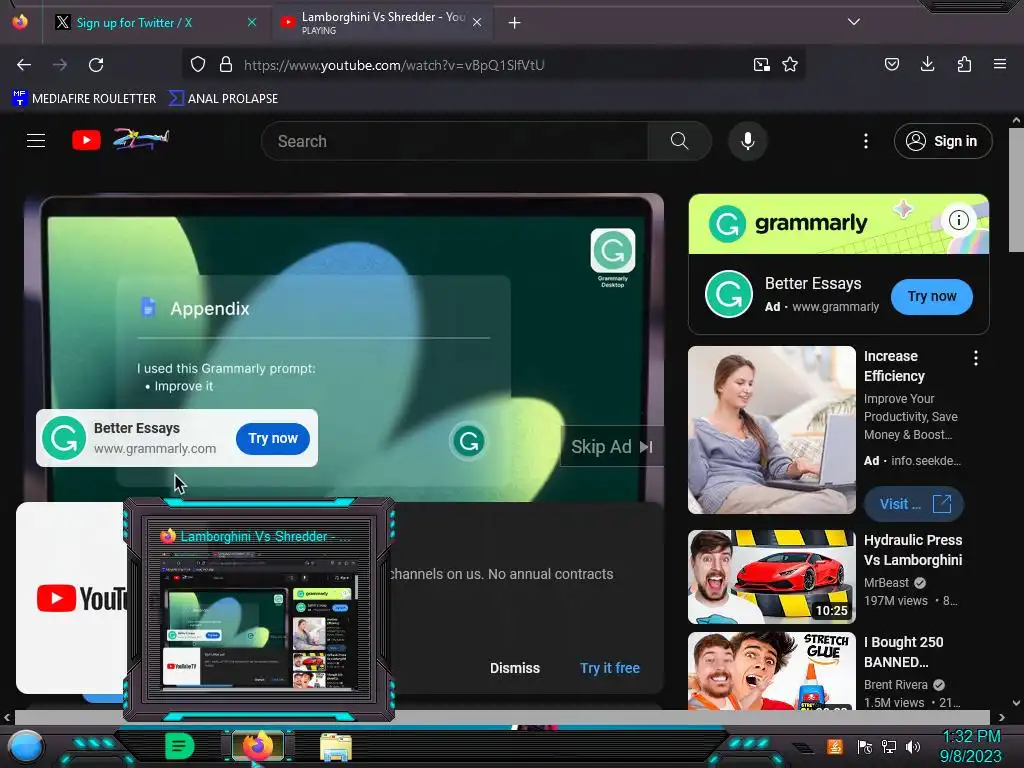Image resolution: width=1024 pixels, height=768 pixels.
Task: Open network icon in system tray
Action: (889, 747)
